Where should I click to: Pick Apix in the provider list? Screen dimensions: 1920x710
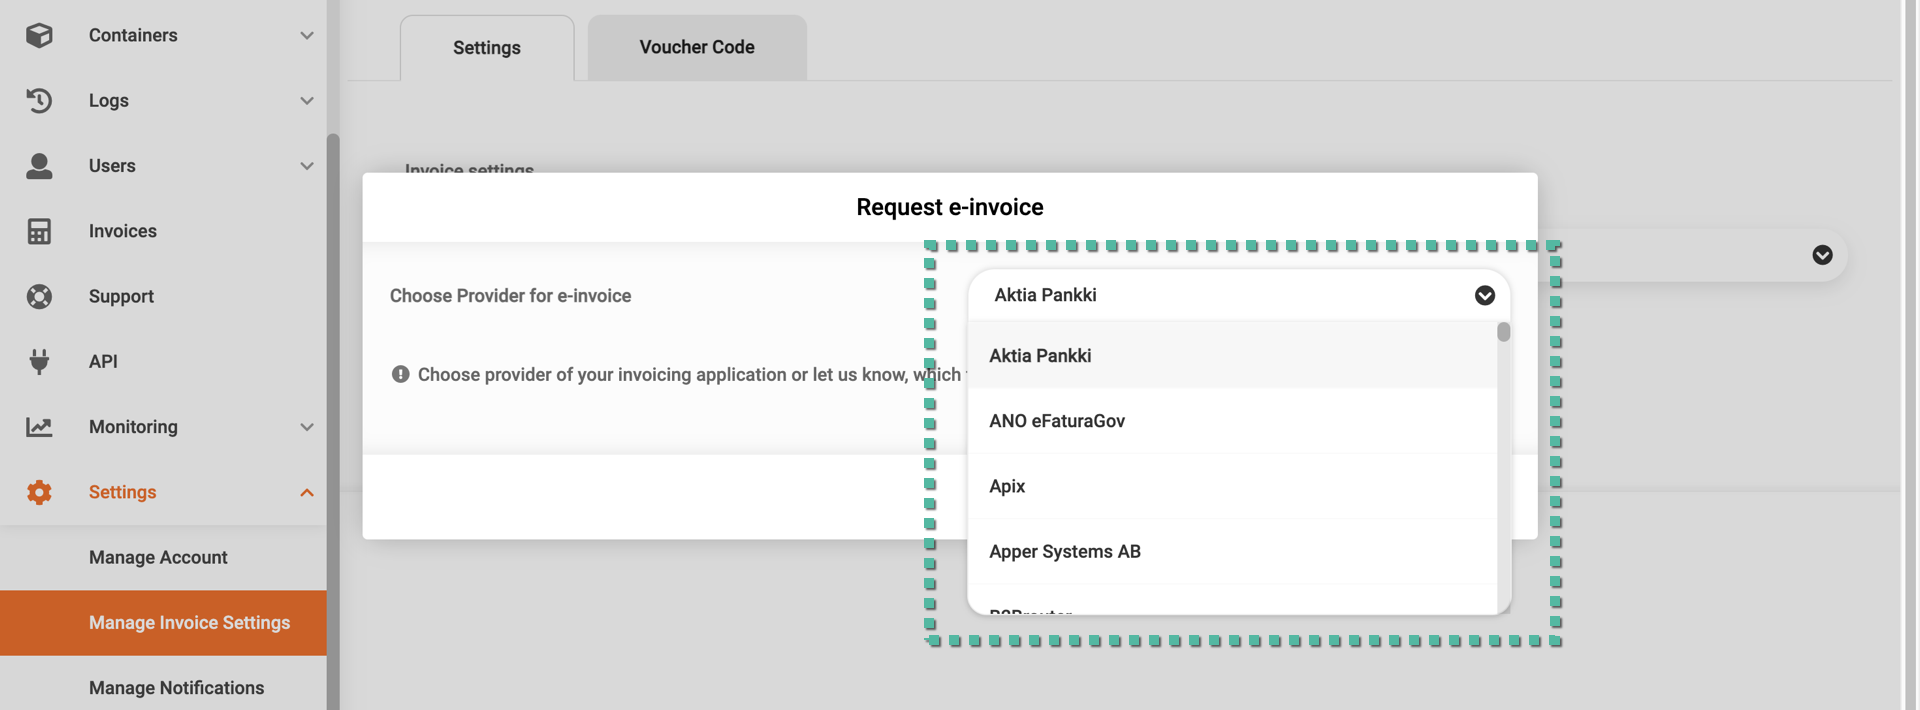pos(1007,486)
